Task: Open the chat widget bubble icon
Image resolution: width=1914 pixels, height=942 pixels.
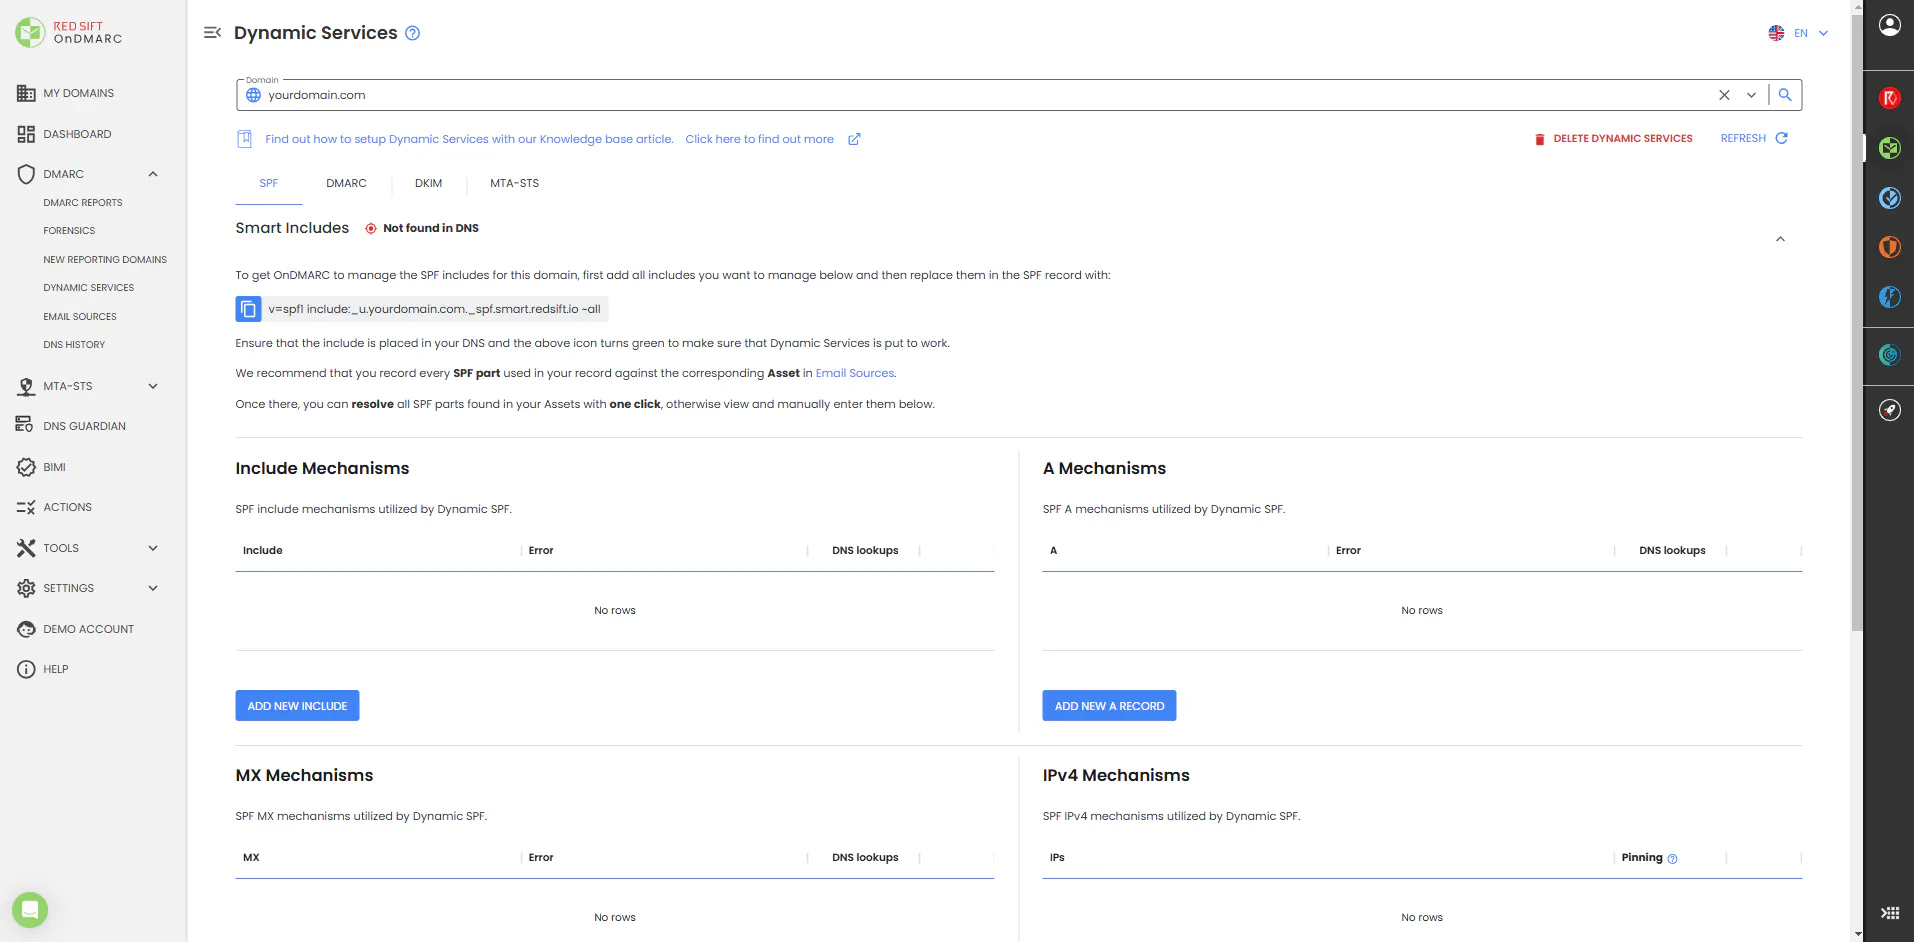Action: [30, 910]
